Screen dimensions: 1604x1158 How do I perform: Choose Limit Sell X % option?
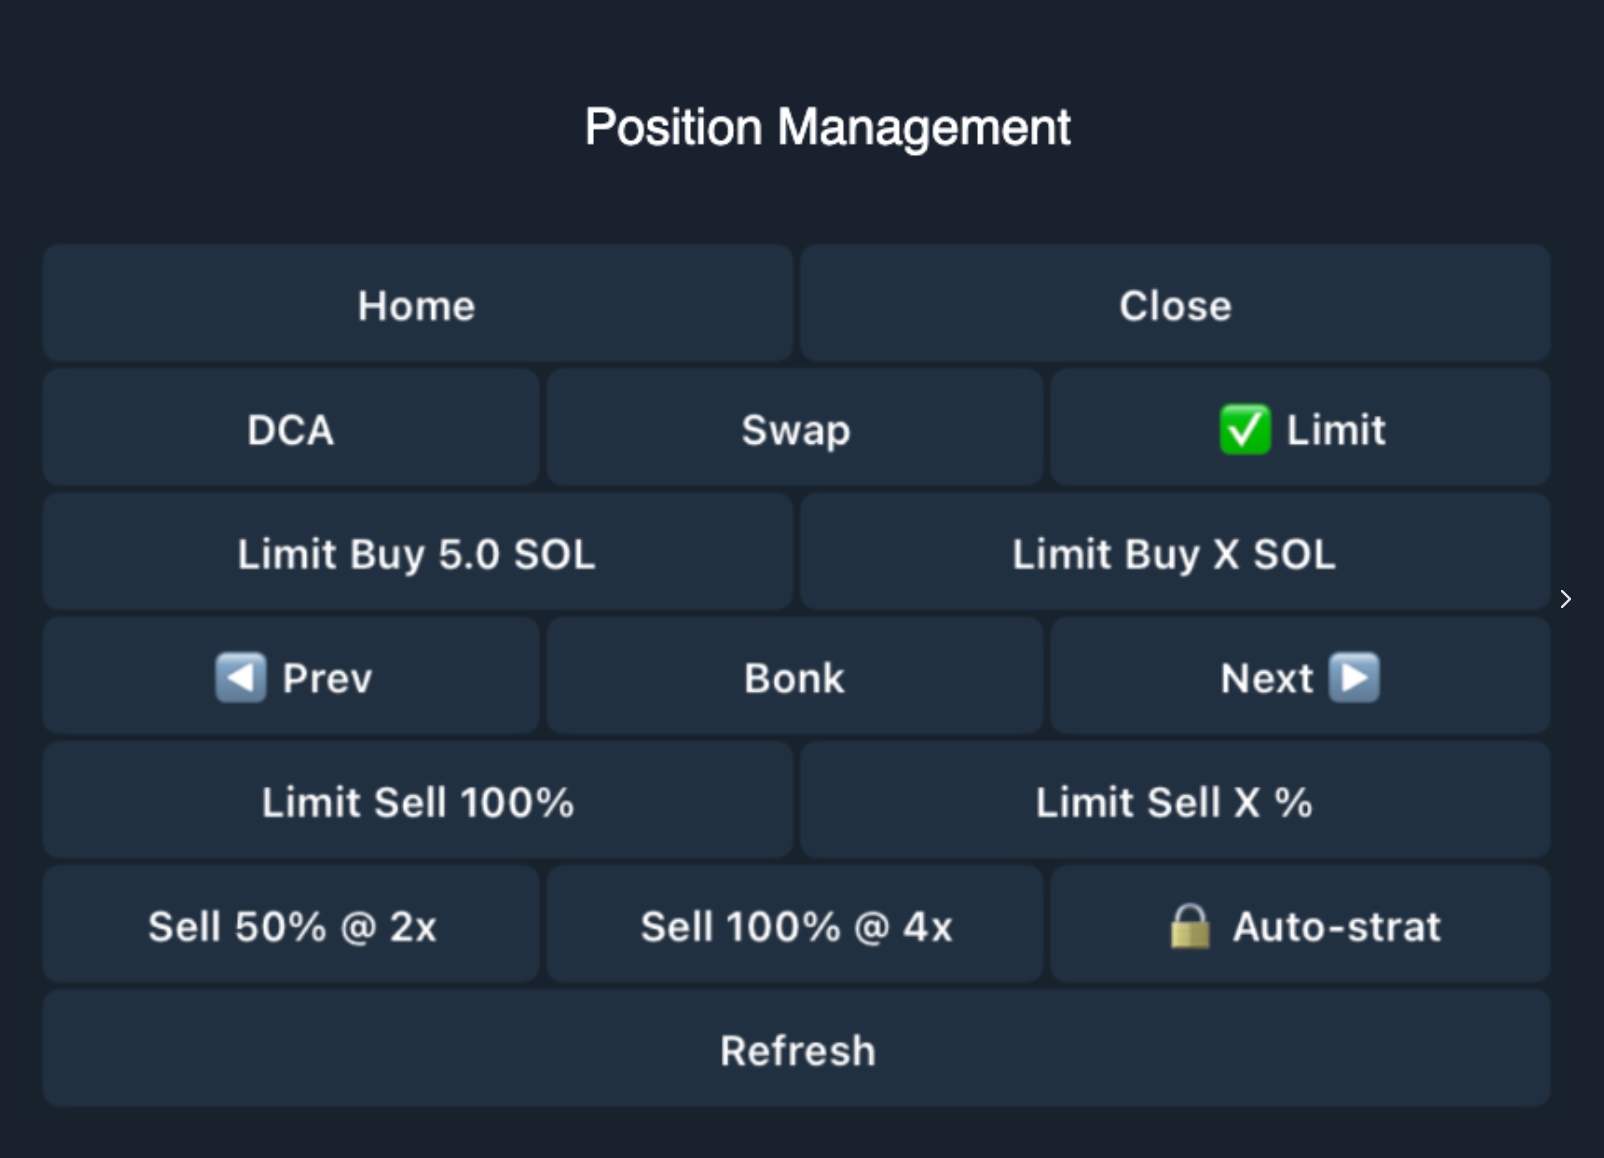1174,802
